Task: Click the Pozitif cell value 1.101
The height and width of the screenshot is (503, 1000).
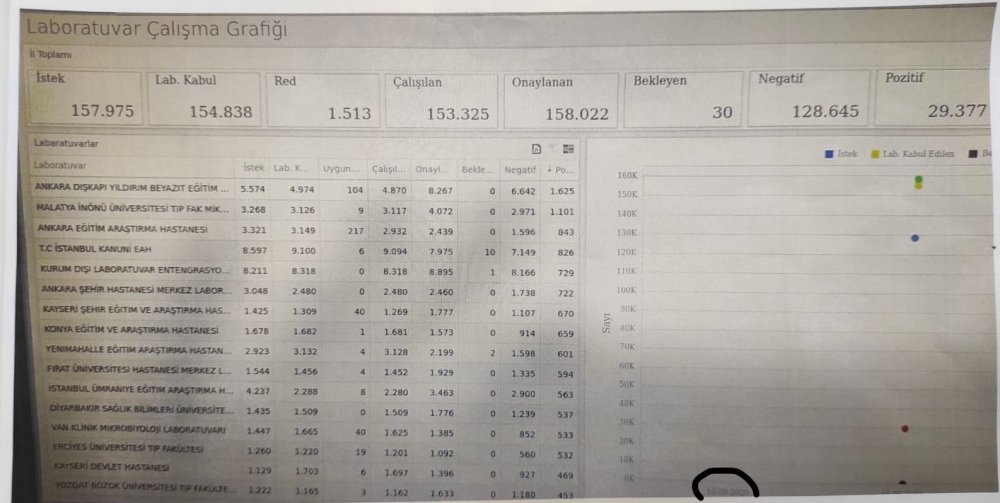Action: pyautogui.click(x=562, y=212)
